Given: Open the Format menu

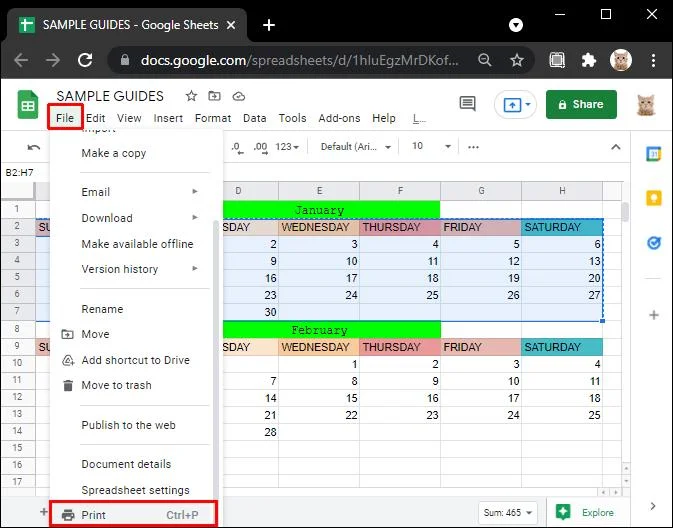Looking at the screenshot, I should click(213, 118).
